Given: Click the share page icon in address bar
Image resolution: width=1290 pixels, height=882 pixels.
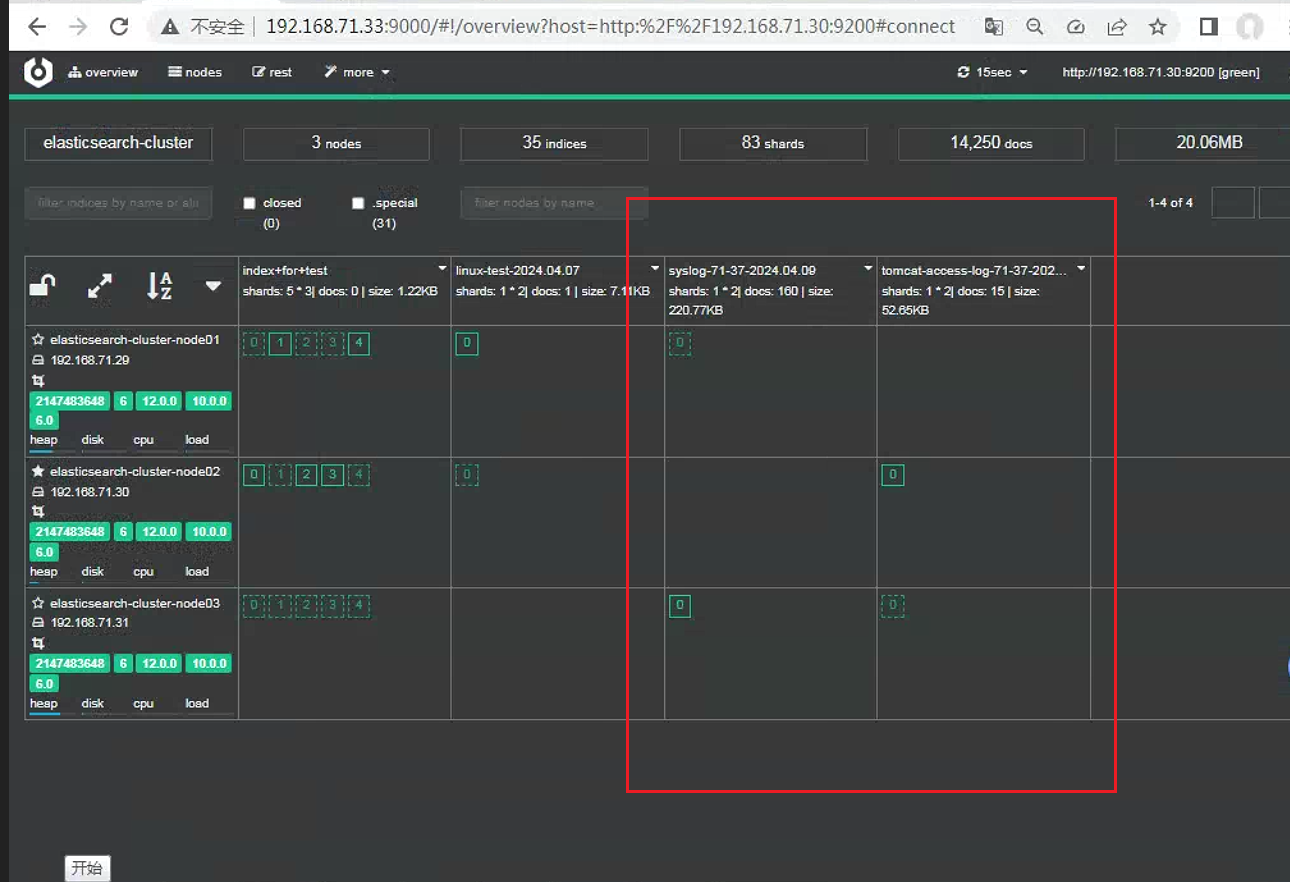Looking at the screenshot, I should click(x=1117, y=27).
